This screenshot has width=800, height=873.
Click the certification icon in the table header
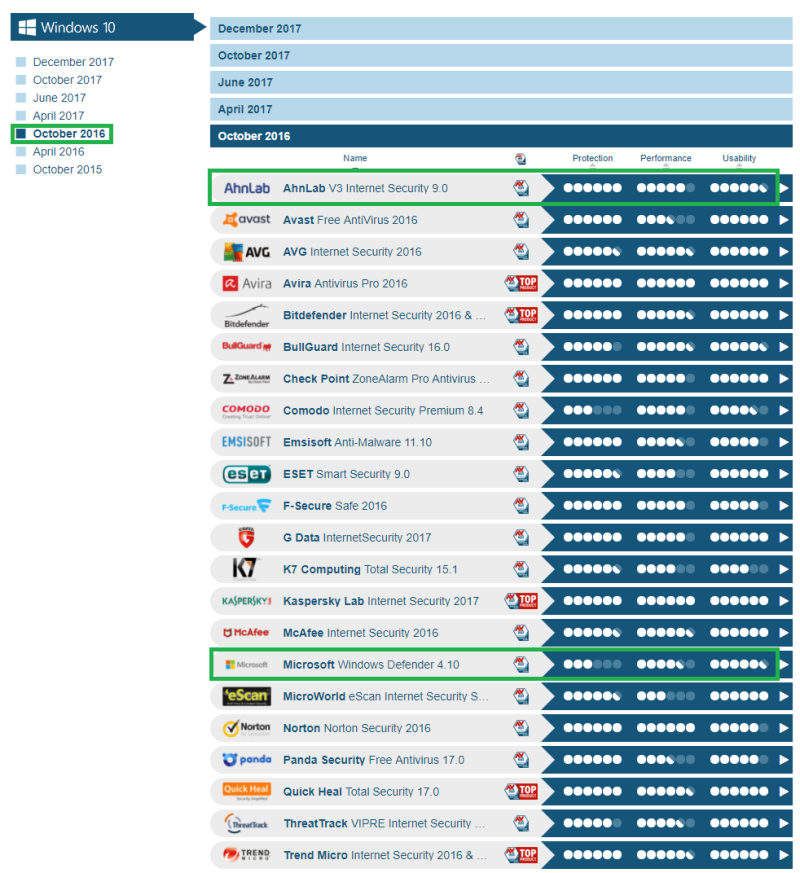click(521, 159)
